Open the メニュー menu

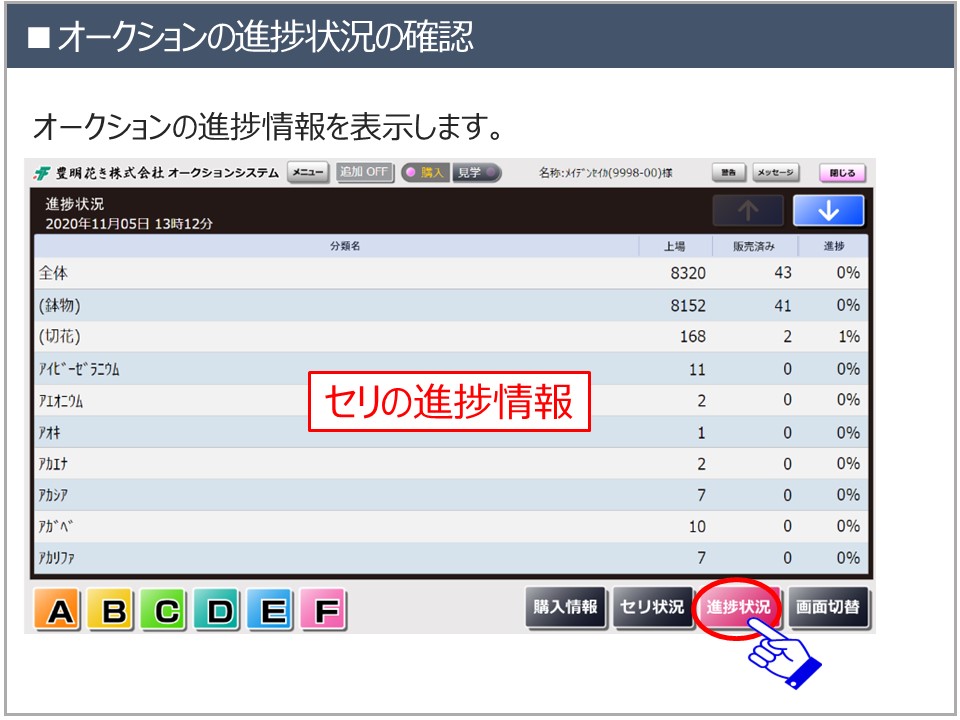pos(309,172)
